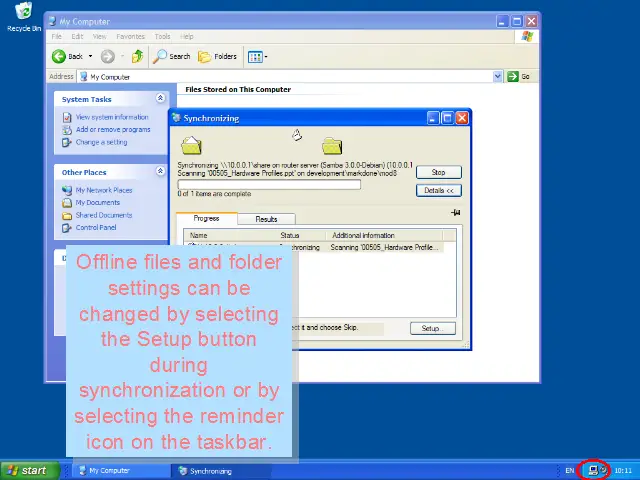Click Add or remove programs link

(x=113, y=129)
